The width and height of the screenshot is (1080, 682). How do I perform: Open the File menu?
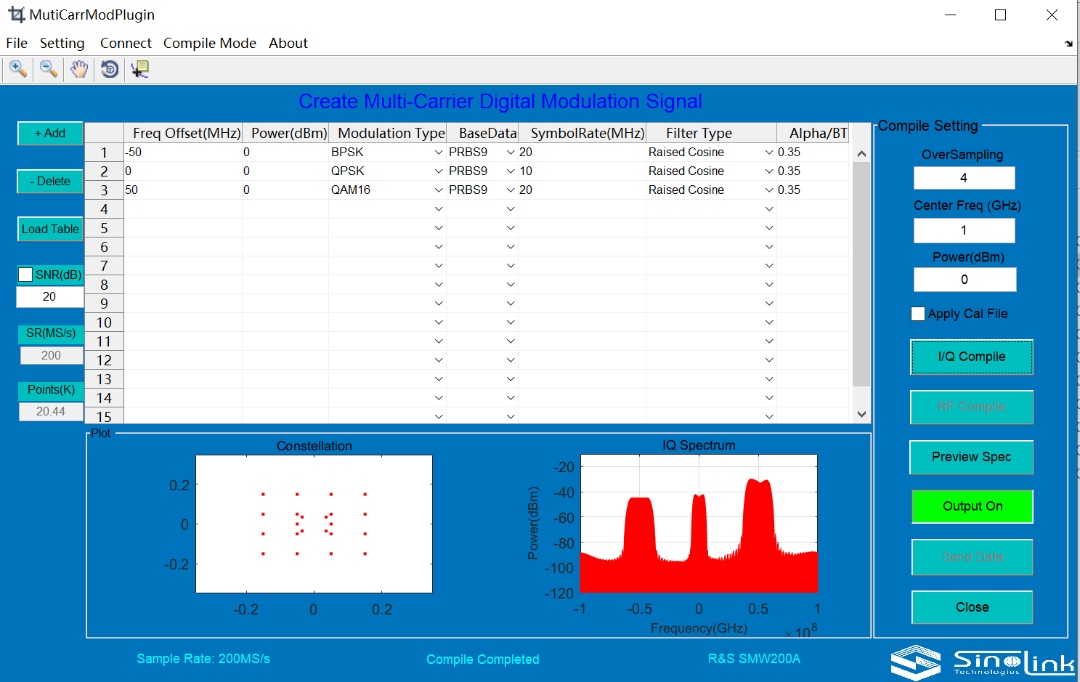pyautogui.click(x=17, y=43)
